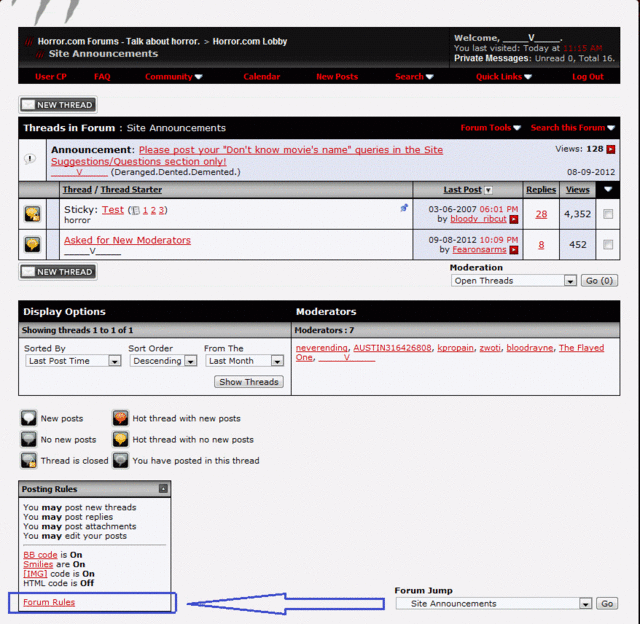The image size is (640, 624).
Task: Click the No new posts legend icon
Action: pyautogui.click(x=29, y=440)
